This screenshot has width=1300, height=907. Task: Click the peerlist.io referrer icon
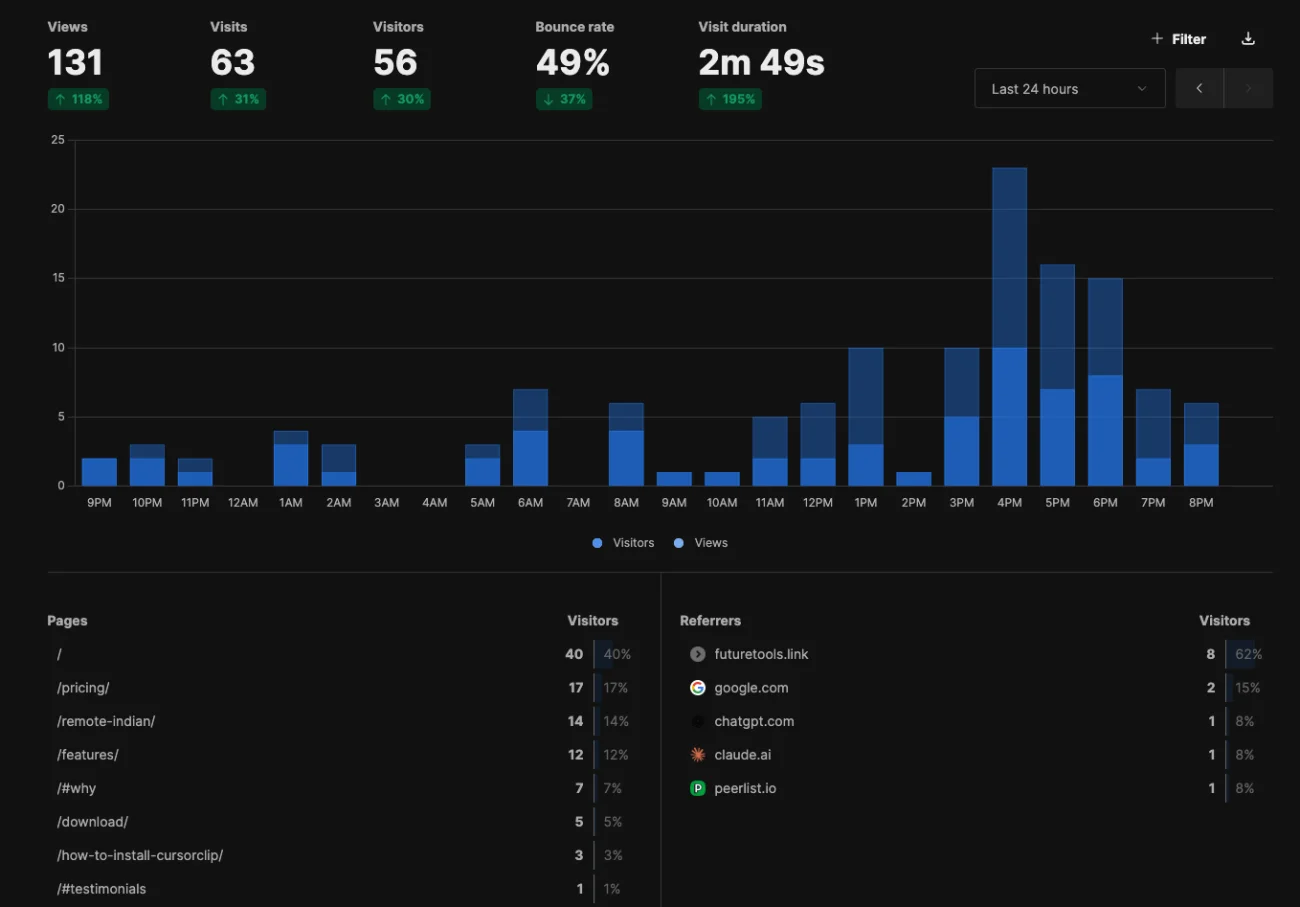pos(698,788)
